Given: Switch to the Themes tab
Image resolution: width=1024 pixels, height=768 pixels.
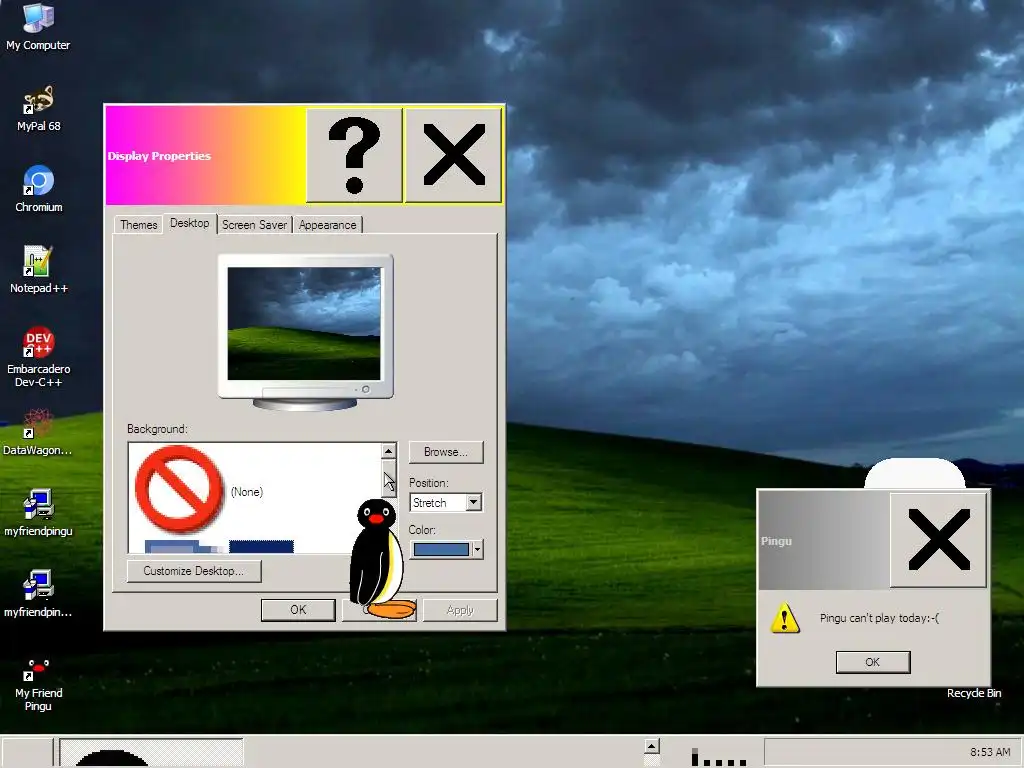Looking at the screenshot, I should click(138, 225).
